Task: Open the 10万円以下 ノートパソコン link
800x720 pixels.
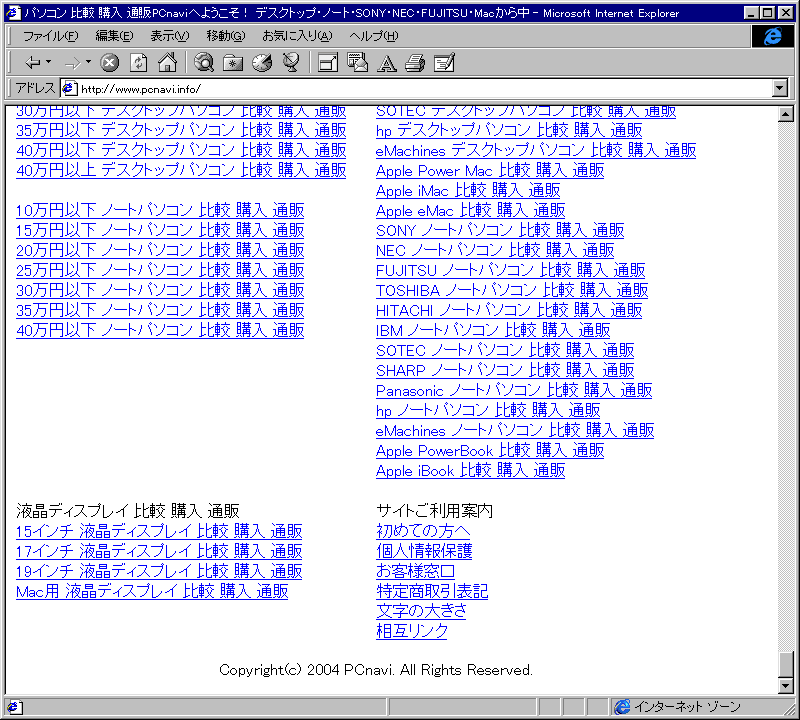Action: click(160, 210)
